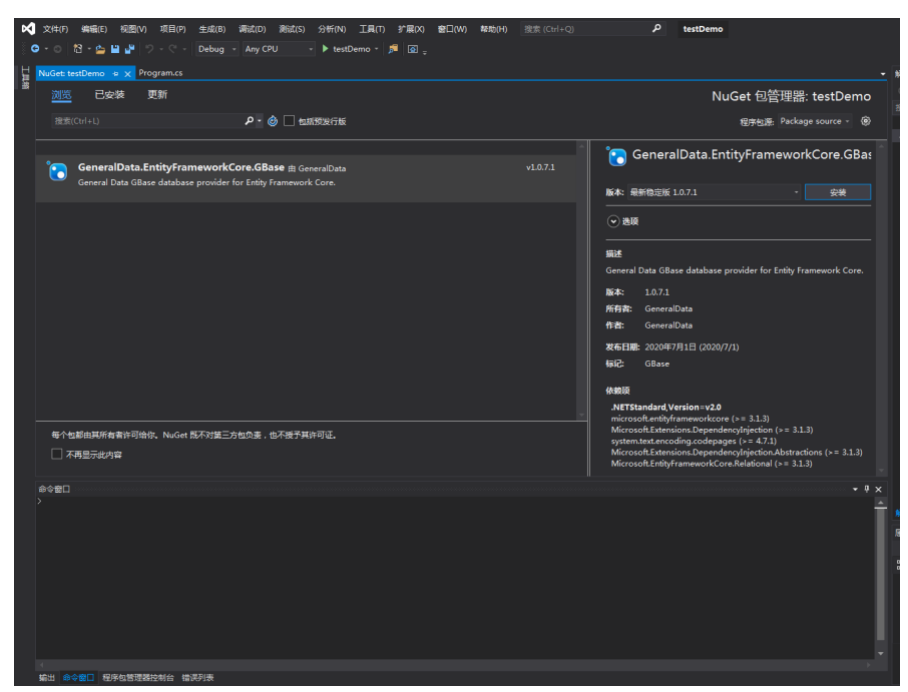Open the 生成(B) menu

coord(212,29)
